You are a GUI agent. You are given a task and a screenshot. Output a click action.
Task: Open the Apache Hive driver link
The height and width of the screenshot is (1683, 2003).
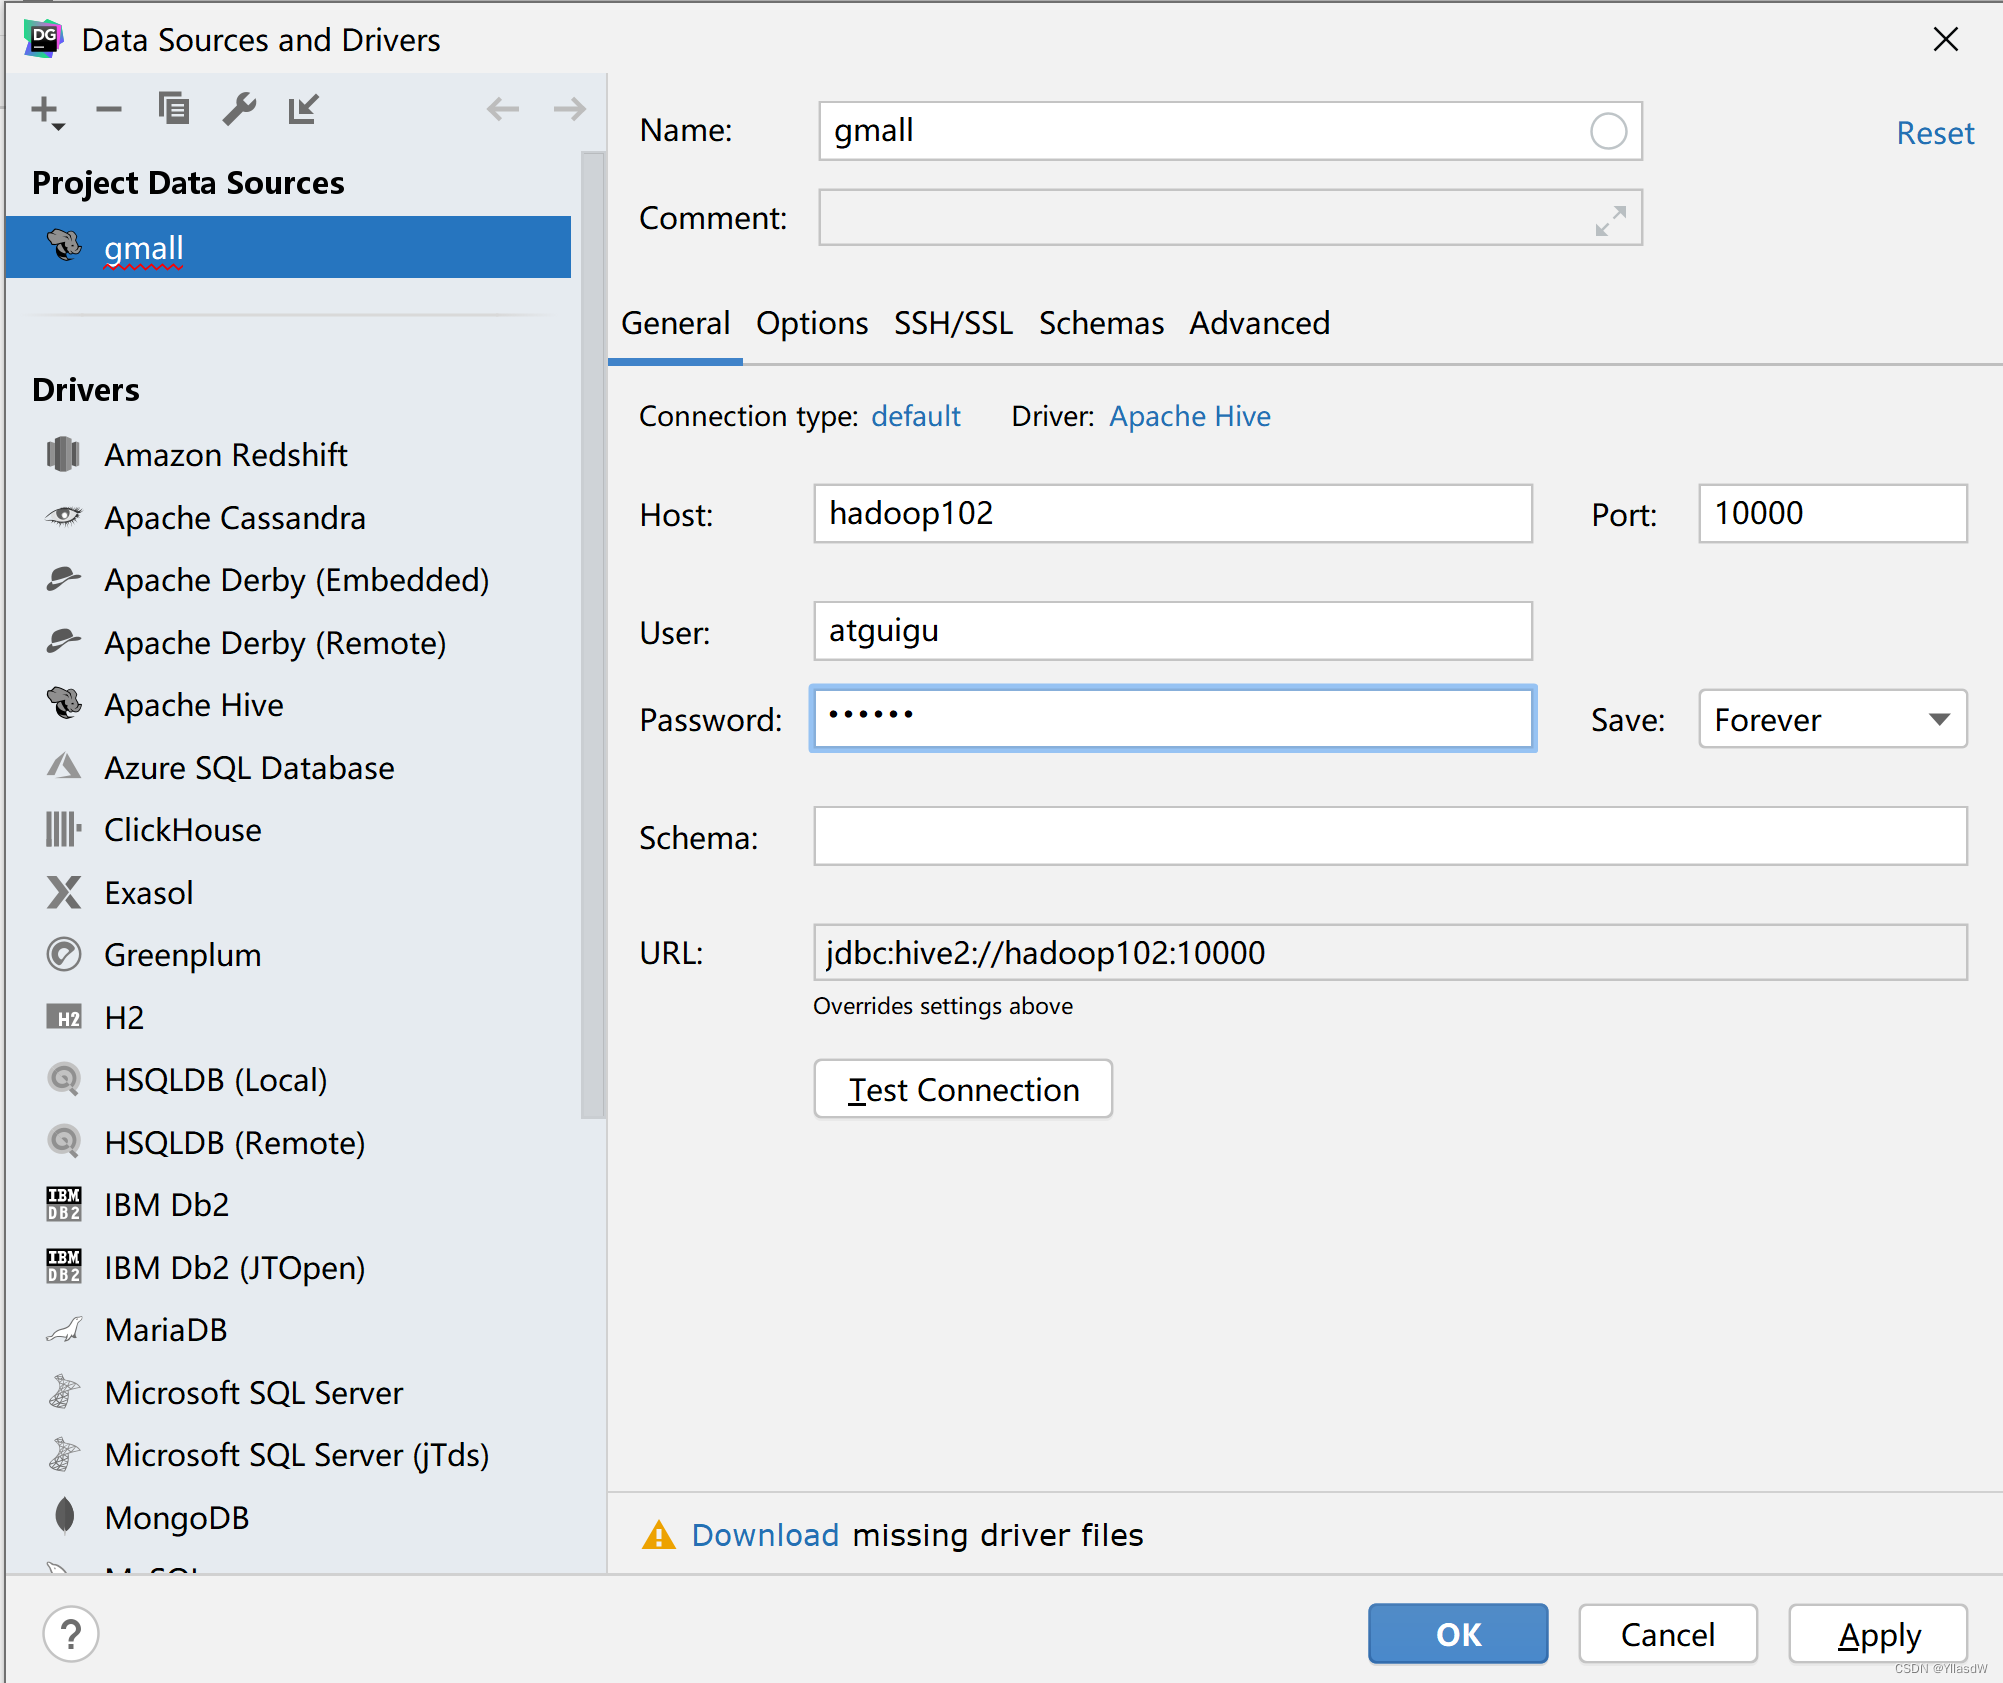[1190, 416]
